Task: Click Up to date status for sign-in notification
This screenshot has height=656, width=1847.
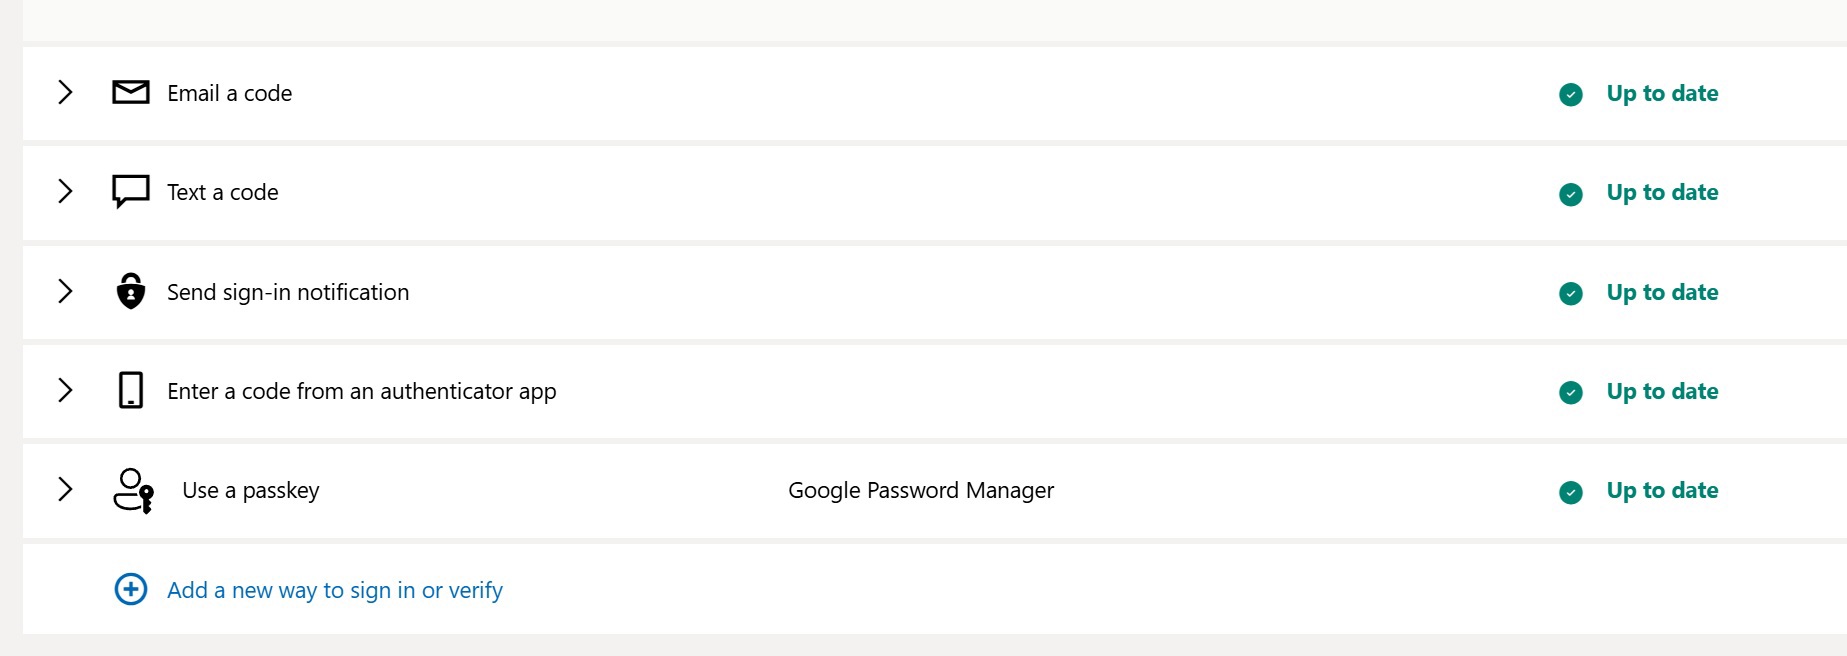Action: (1662, 292)
